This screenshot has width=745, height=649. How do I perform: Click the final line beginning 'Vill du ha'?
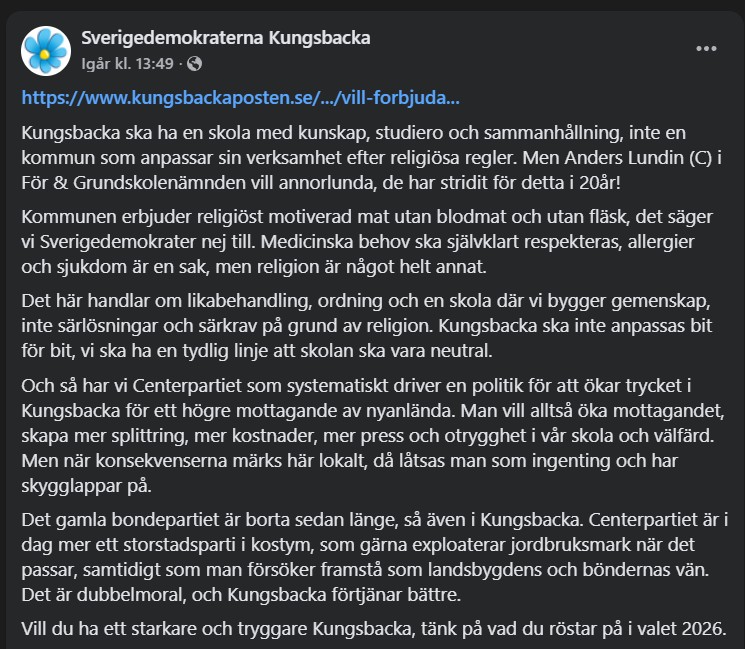click(x=372, y=629)
